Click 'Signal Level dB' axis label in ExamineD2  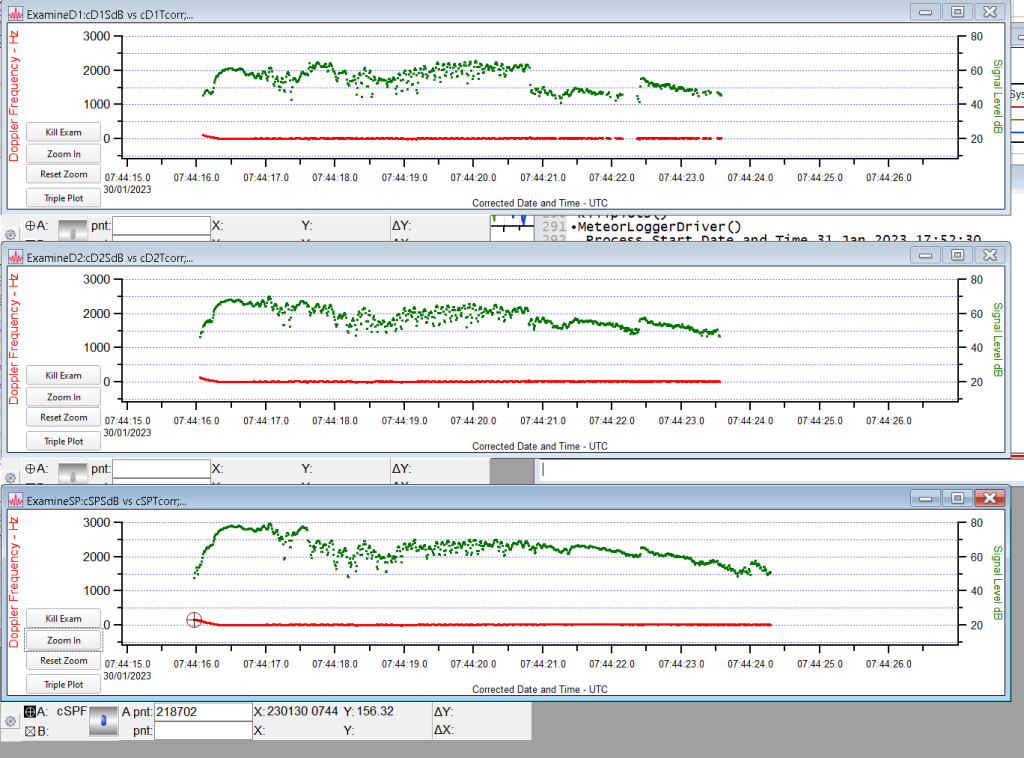point(997,340)
